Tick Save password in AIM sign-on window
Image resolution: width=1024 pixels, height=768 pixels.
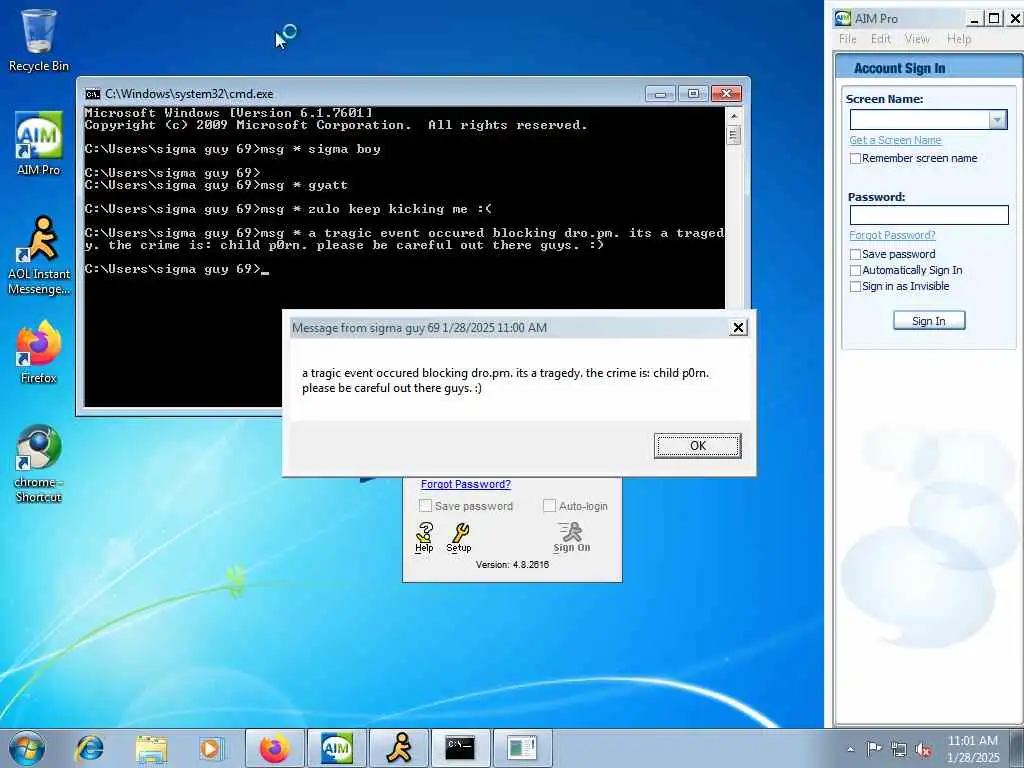(425, 505)
